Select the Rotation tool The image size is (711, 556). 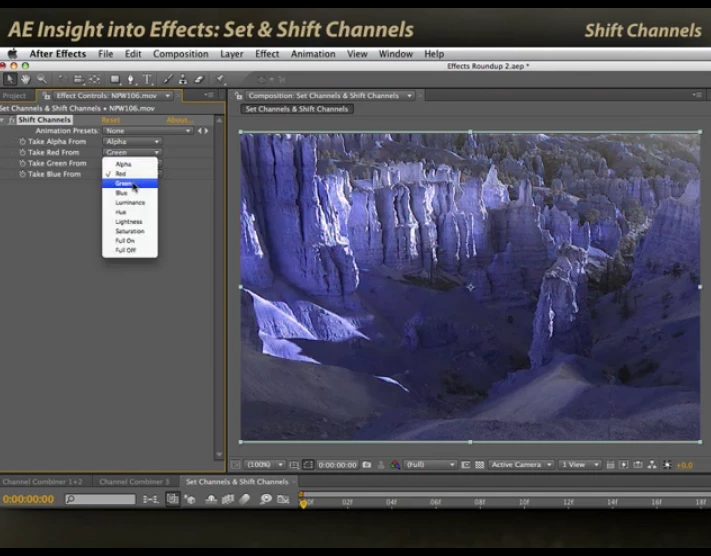(x=63, y=79)
